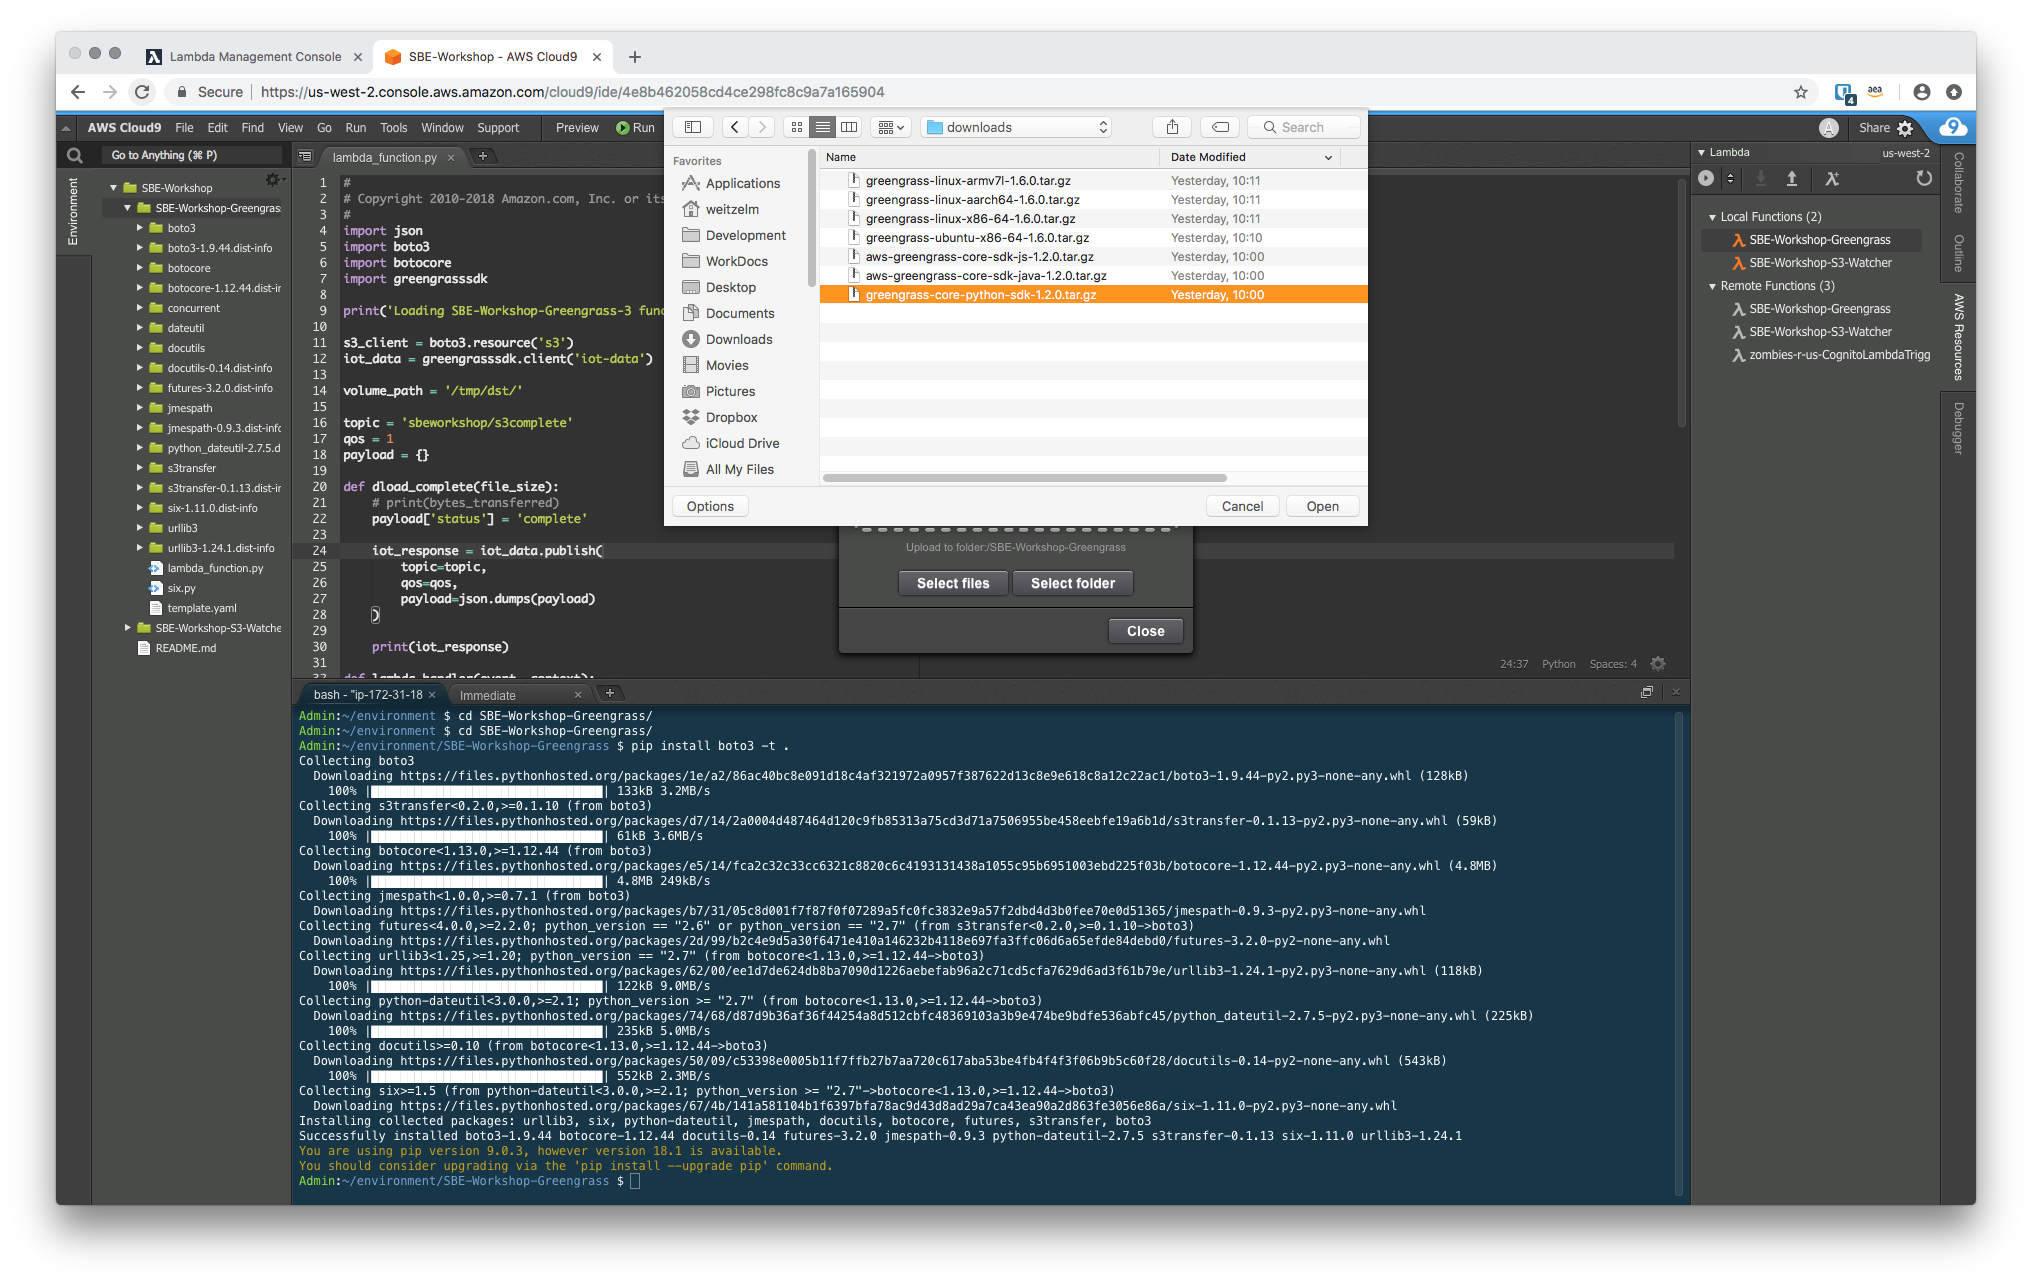Click the Options button
2032x1285 pixels.
[710, 506]
